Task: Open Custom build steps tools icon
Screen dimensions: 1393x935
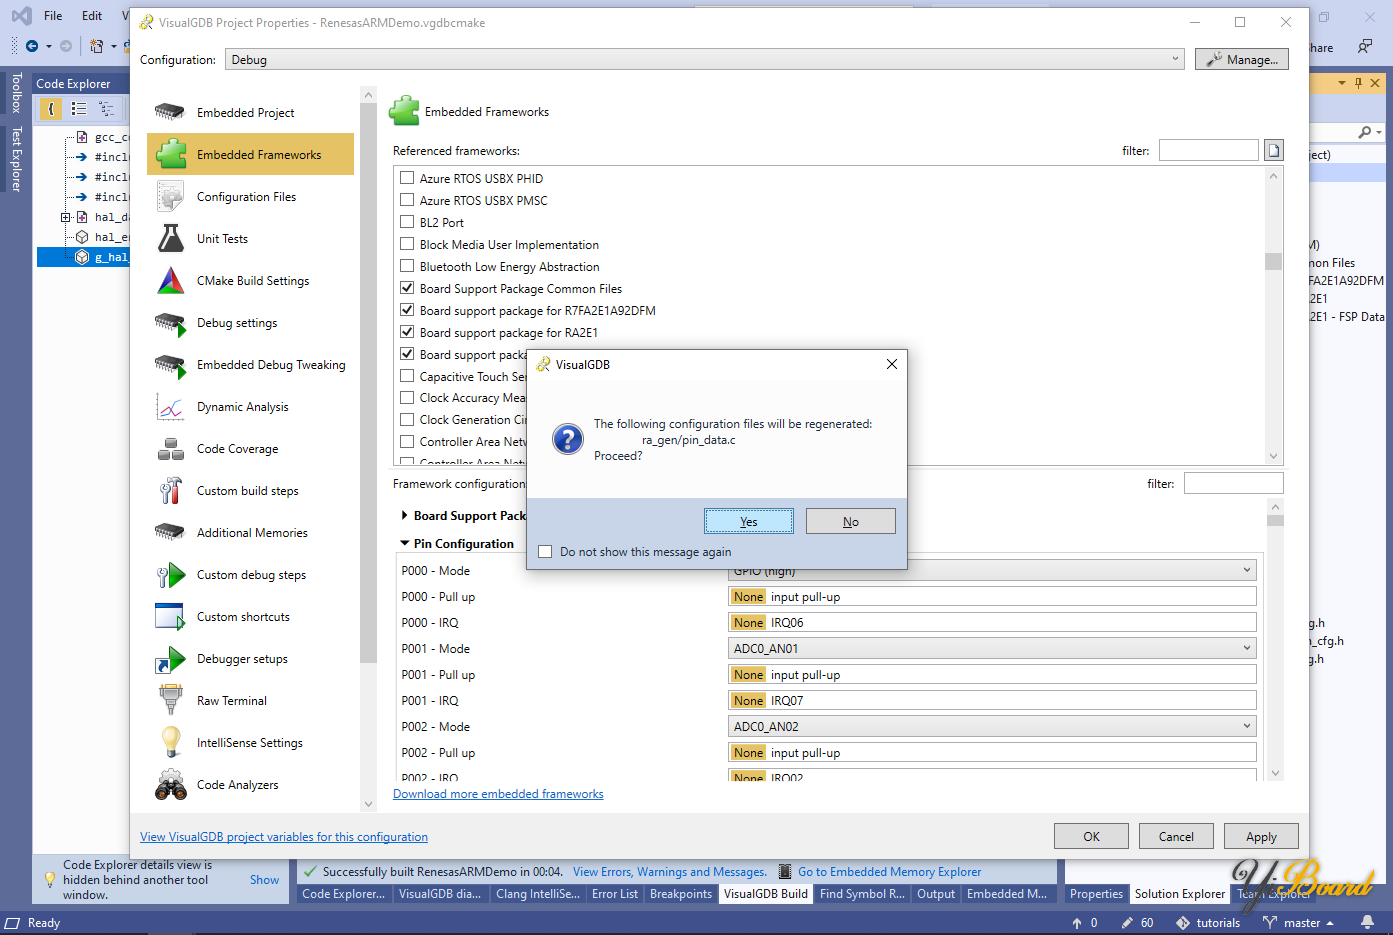Action: (x=171, y=491)
